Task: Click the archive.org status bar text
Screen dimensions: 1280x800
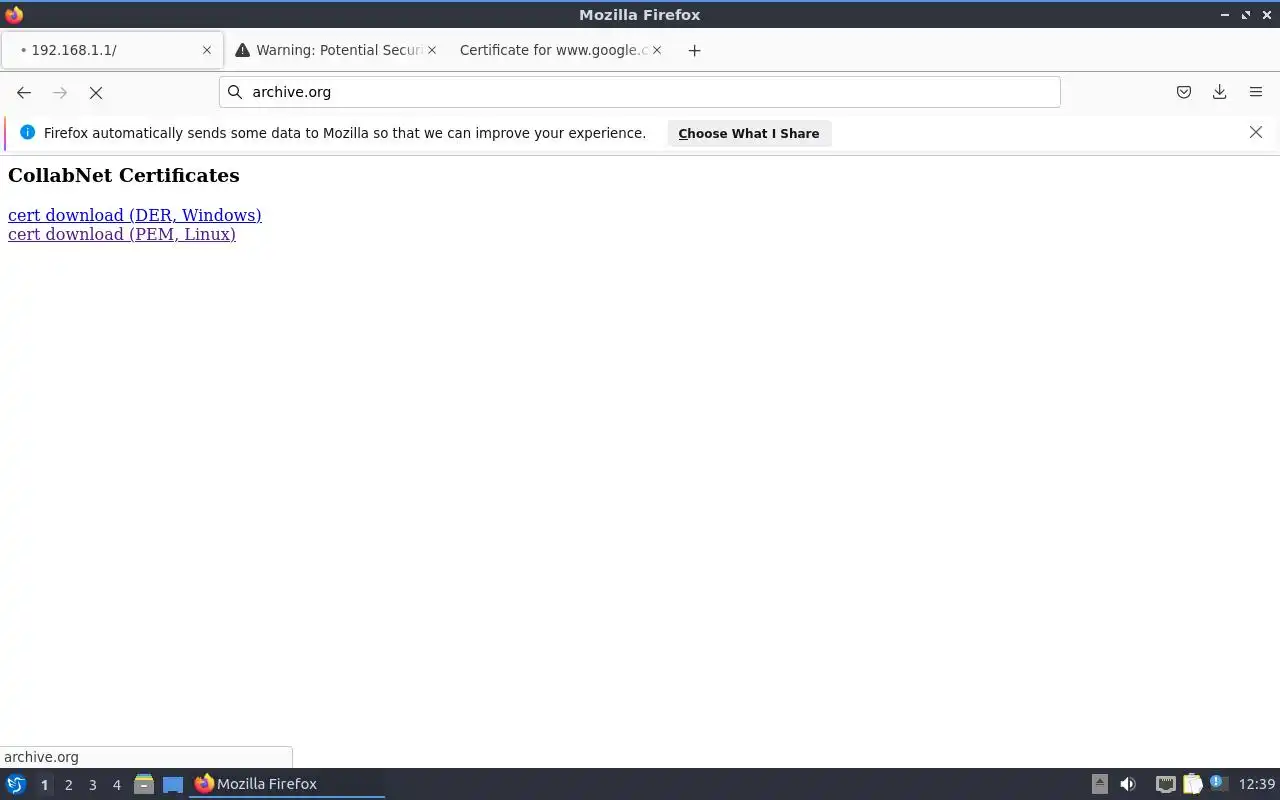Action: click(41, 757)
